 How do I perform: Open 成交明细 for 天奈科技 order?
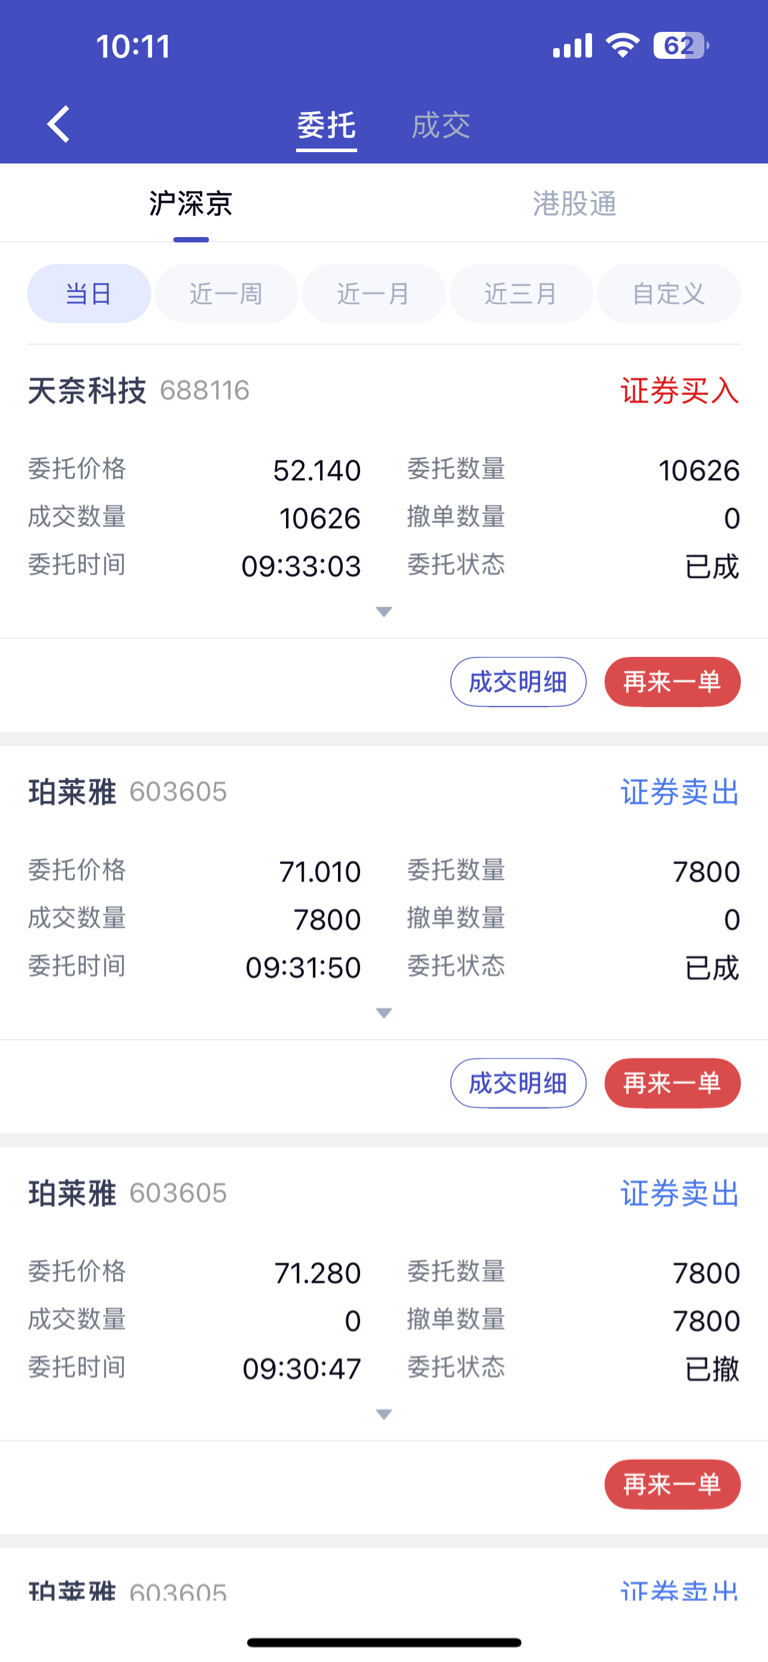coord(518,682)
